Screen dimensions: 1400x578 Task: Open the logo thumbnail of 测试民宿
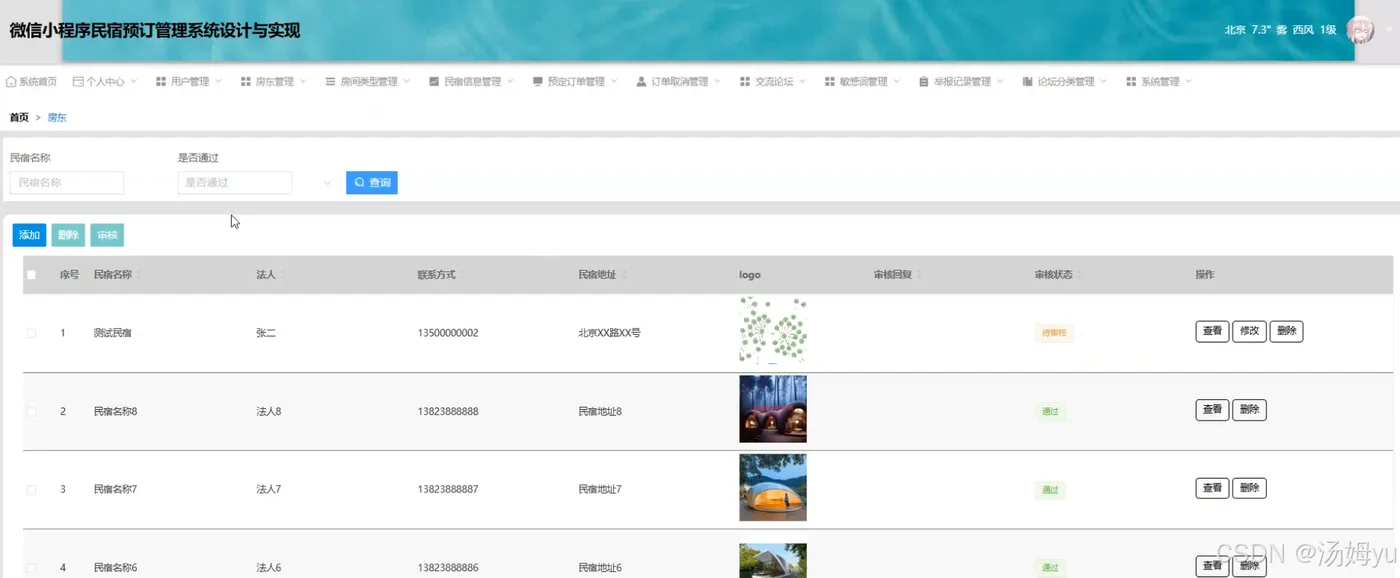point(773,331)
